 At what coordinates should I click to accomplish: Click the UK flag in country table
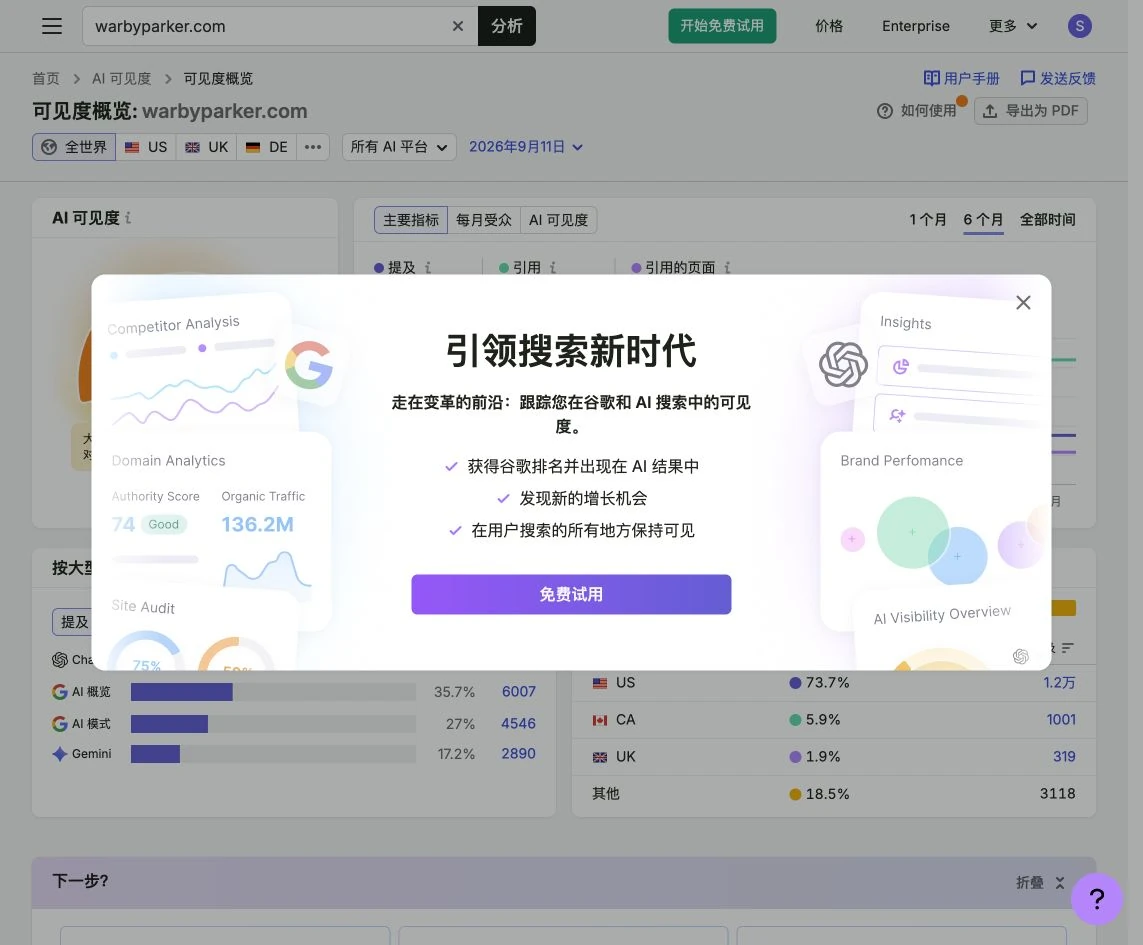(600, 758)
